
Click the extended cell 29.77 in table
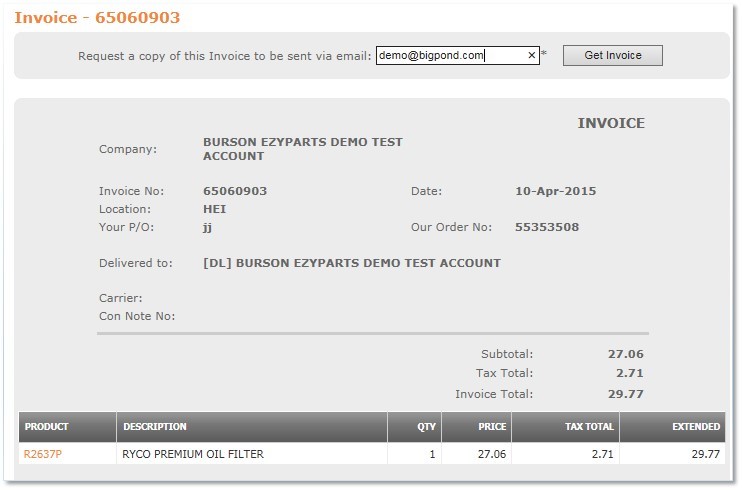(672, 454)
